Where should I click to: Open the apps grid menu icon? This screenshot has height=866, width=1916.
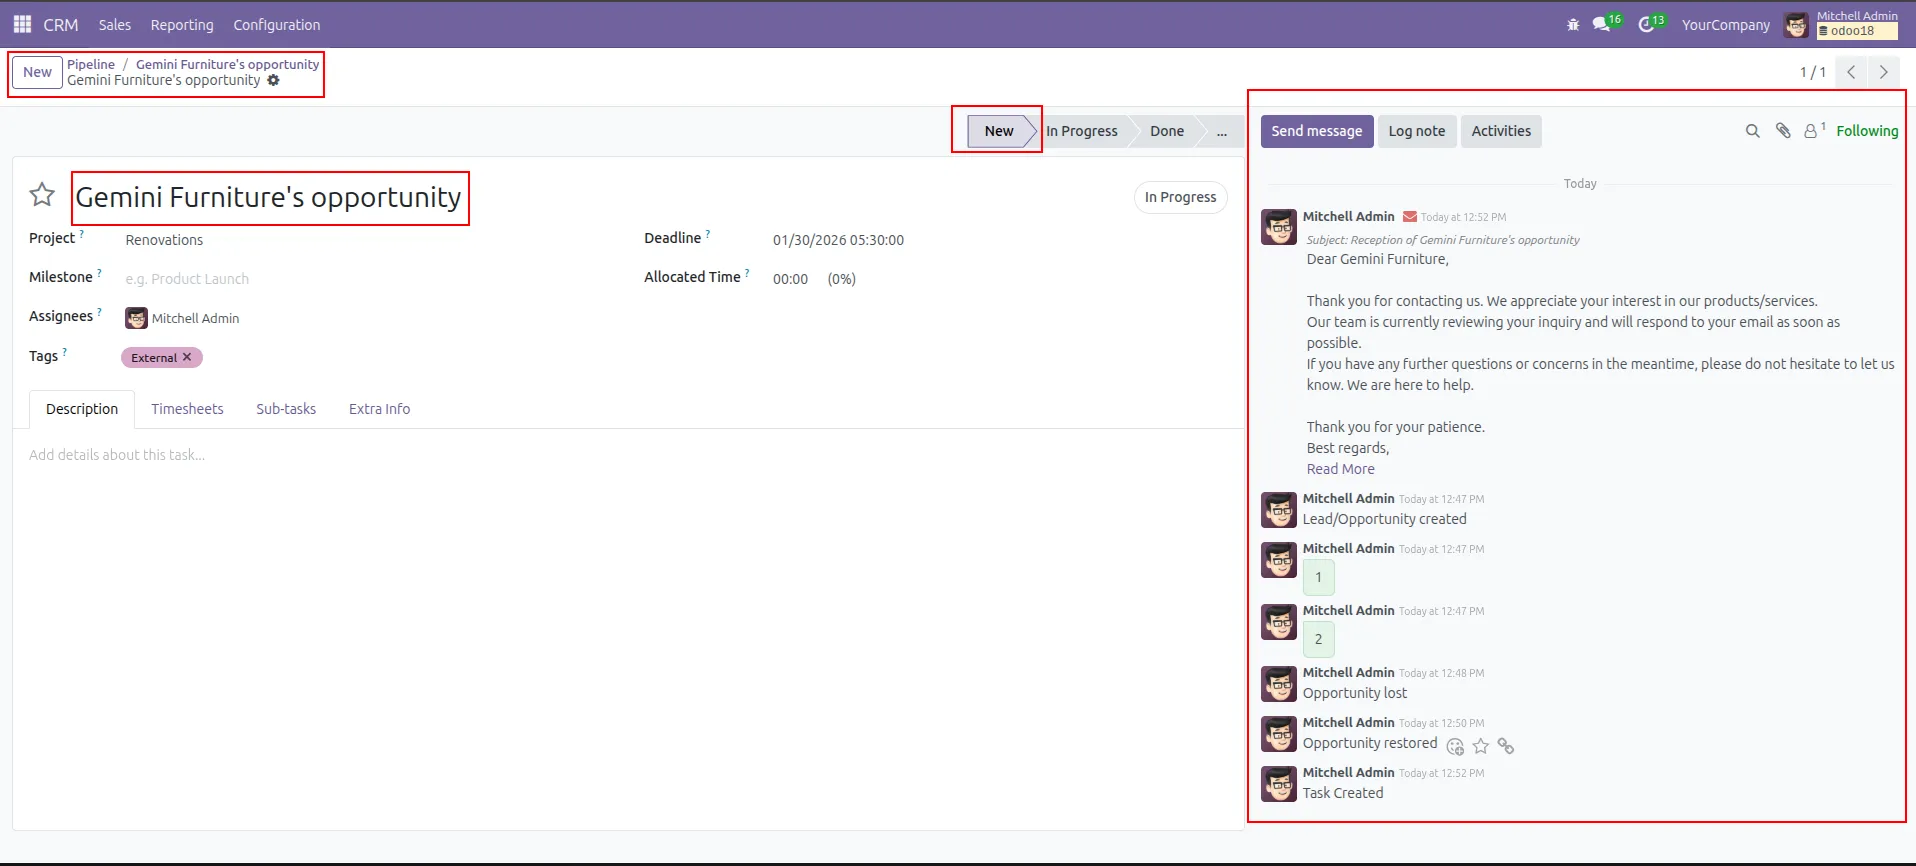coord(22,24)
